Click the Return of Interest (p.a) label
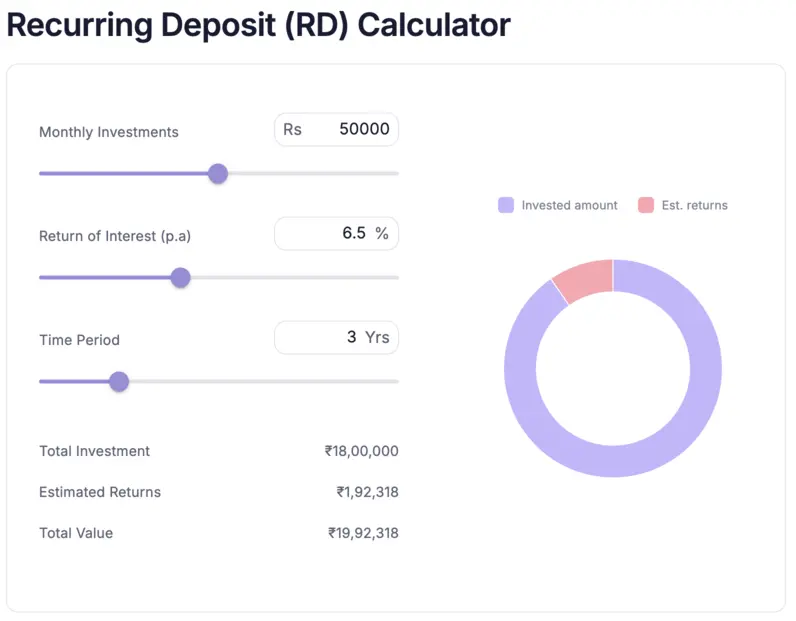 point(115,236)
